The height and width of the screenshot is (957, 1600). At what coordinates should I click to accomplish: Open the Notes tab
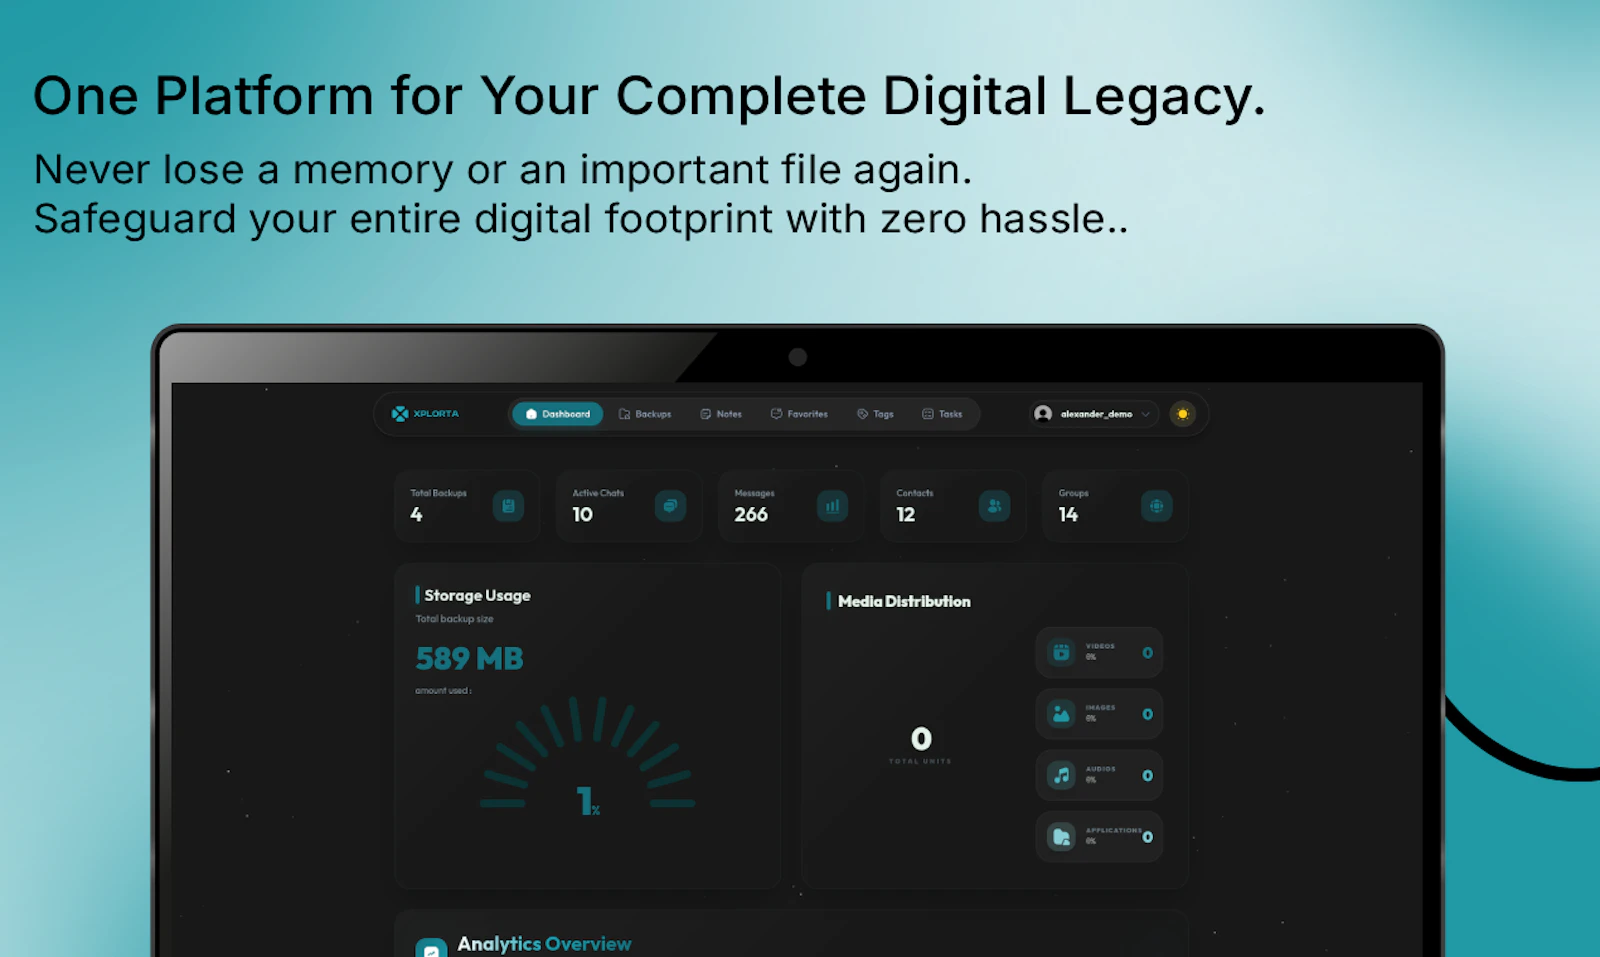(721, 414)
